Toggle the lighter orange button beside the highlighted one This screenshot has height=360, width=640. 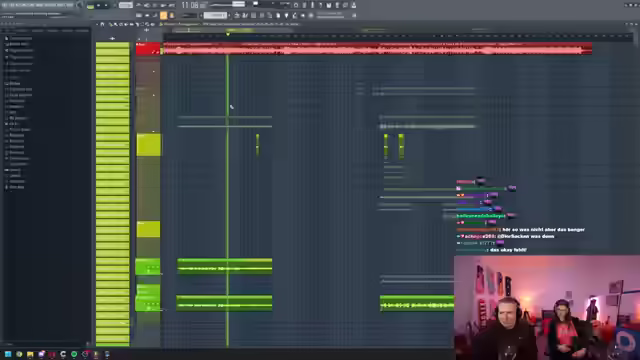(x=171, y=16)
